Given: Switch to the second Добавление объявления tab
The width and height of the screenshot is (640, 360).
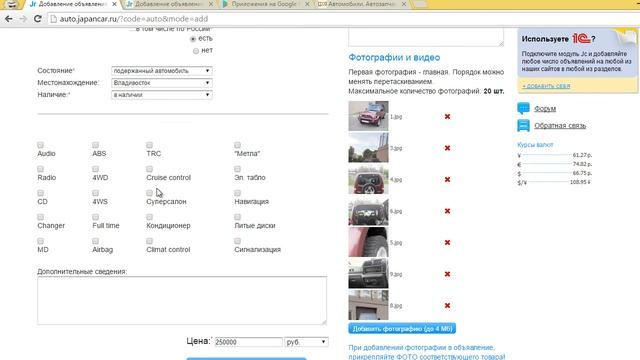Looking at the screenshot, I should coord(168,4).
